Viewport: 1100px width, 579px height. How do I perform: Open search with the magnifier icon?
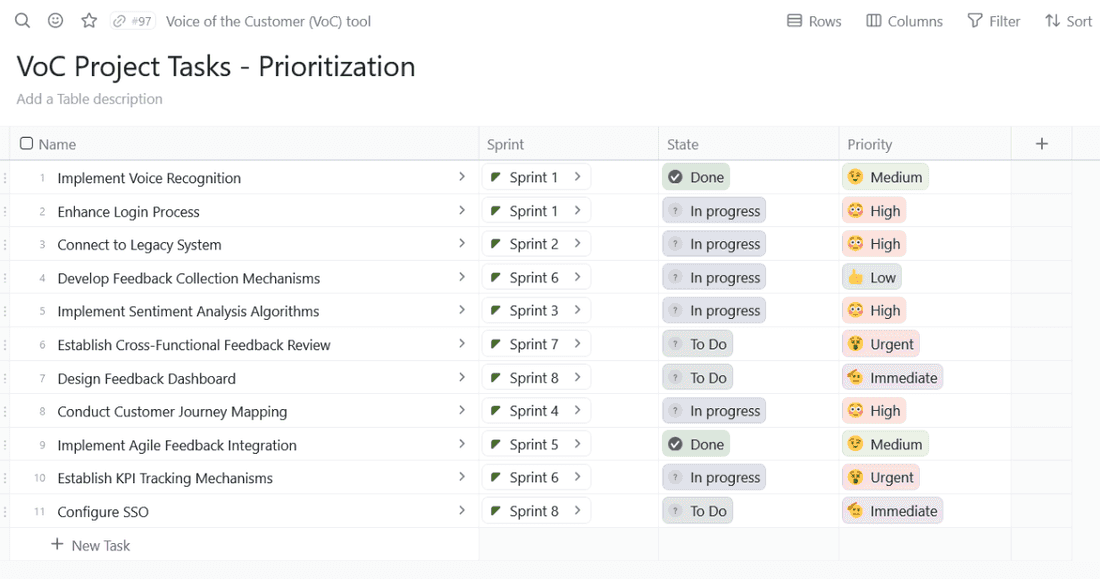22,20
